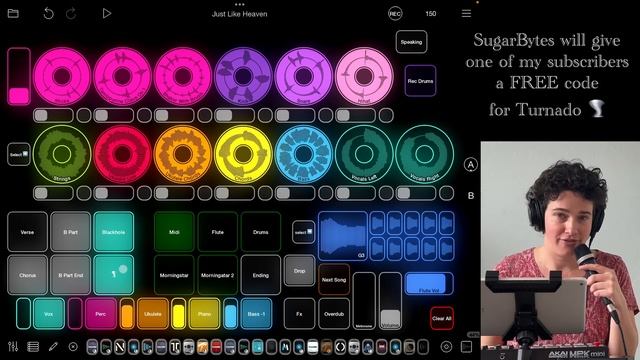The image size is (640, 360).
Task: Trigger the red loop next to Strings
Action: click(x=122, y=154)
